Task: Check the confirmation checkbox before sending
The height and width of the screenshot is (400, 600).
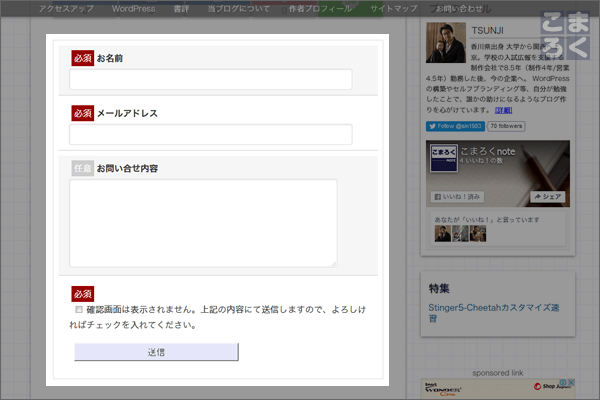Action: click(79, 309)
